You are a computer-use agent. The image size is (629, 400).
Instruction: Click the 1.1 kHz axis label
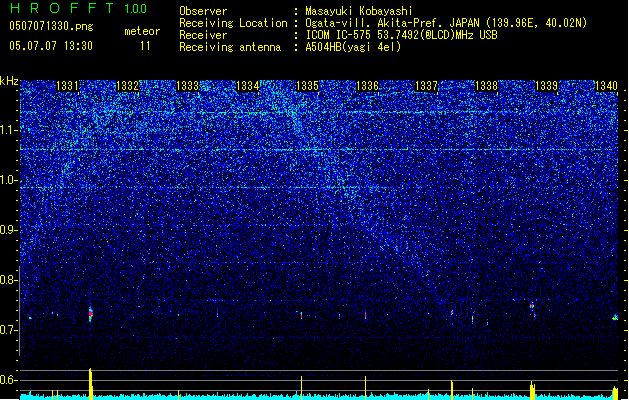click(8, 130)
